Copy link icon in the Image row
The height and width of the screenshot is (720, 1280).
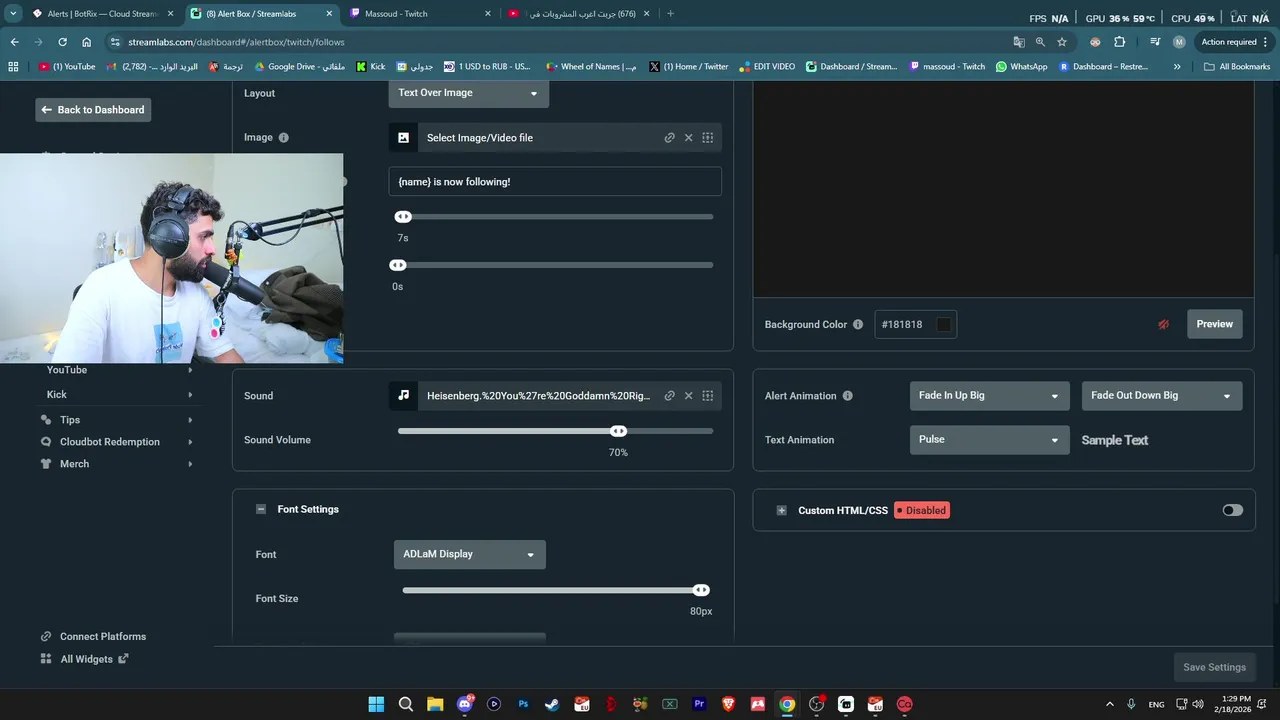(x=669, y=138)
